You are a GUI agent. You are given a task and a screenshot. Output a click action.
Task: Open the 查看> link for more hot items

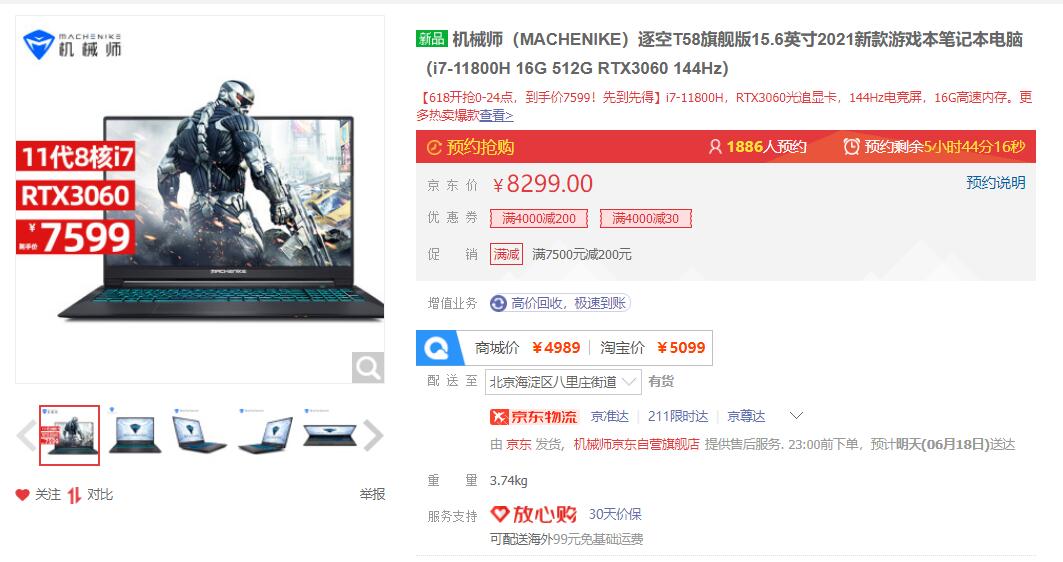point(496,116)
